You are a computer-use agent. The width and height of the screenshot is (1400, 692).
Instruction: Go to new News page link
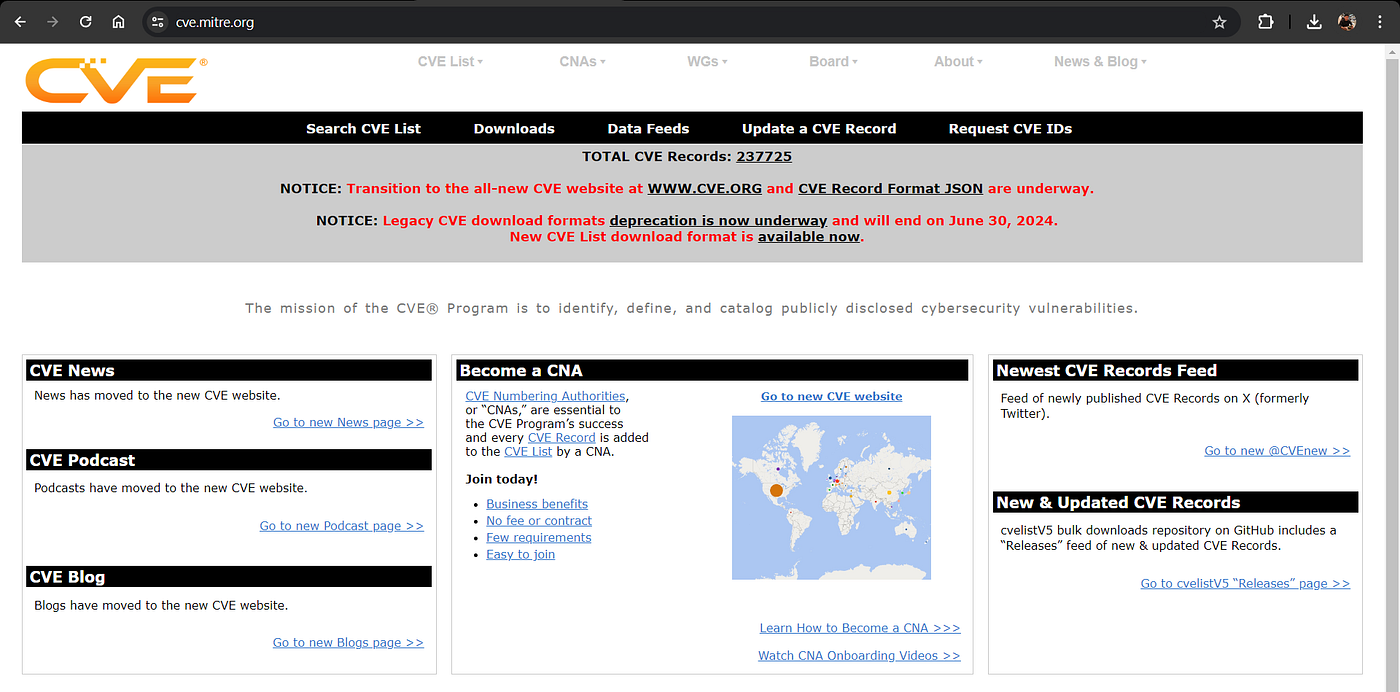coord(348,422)
